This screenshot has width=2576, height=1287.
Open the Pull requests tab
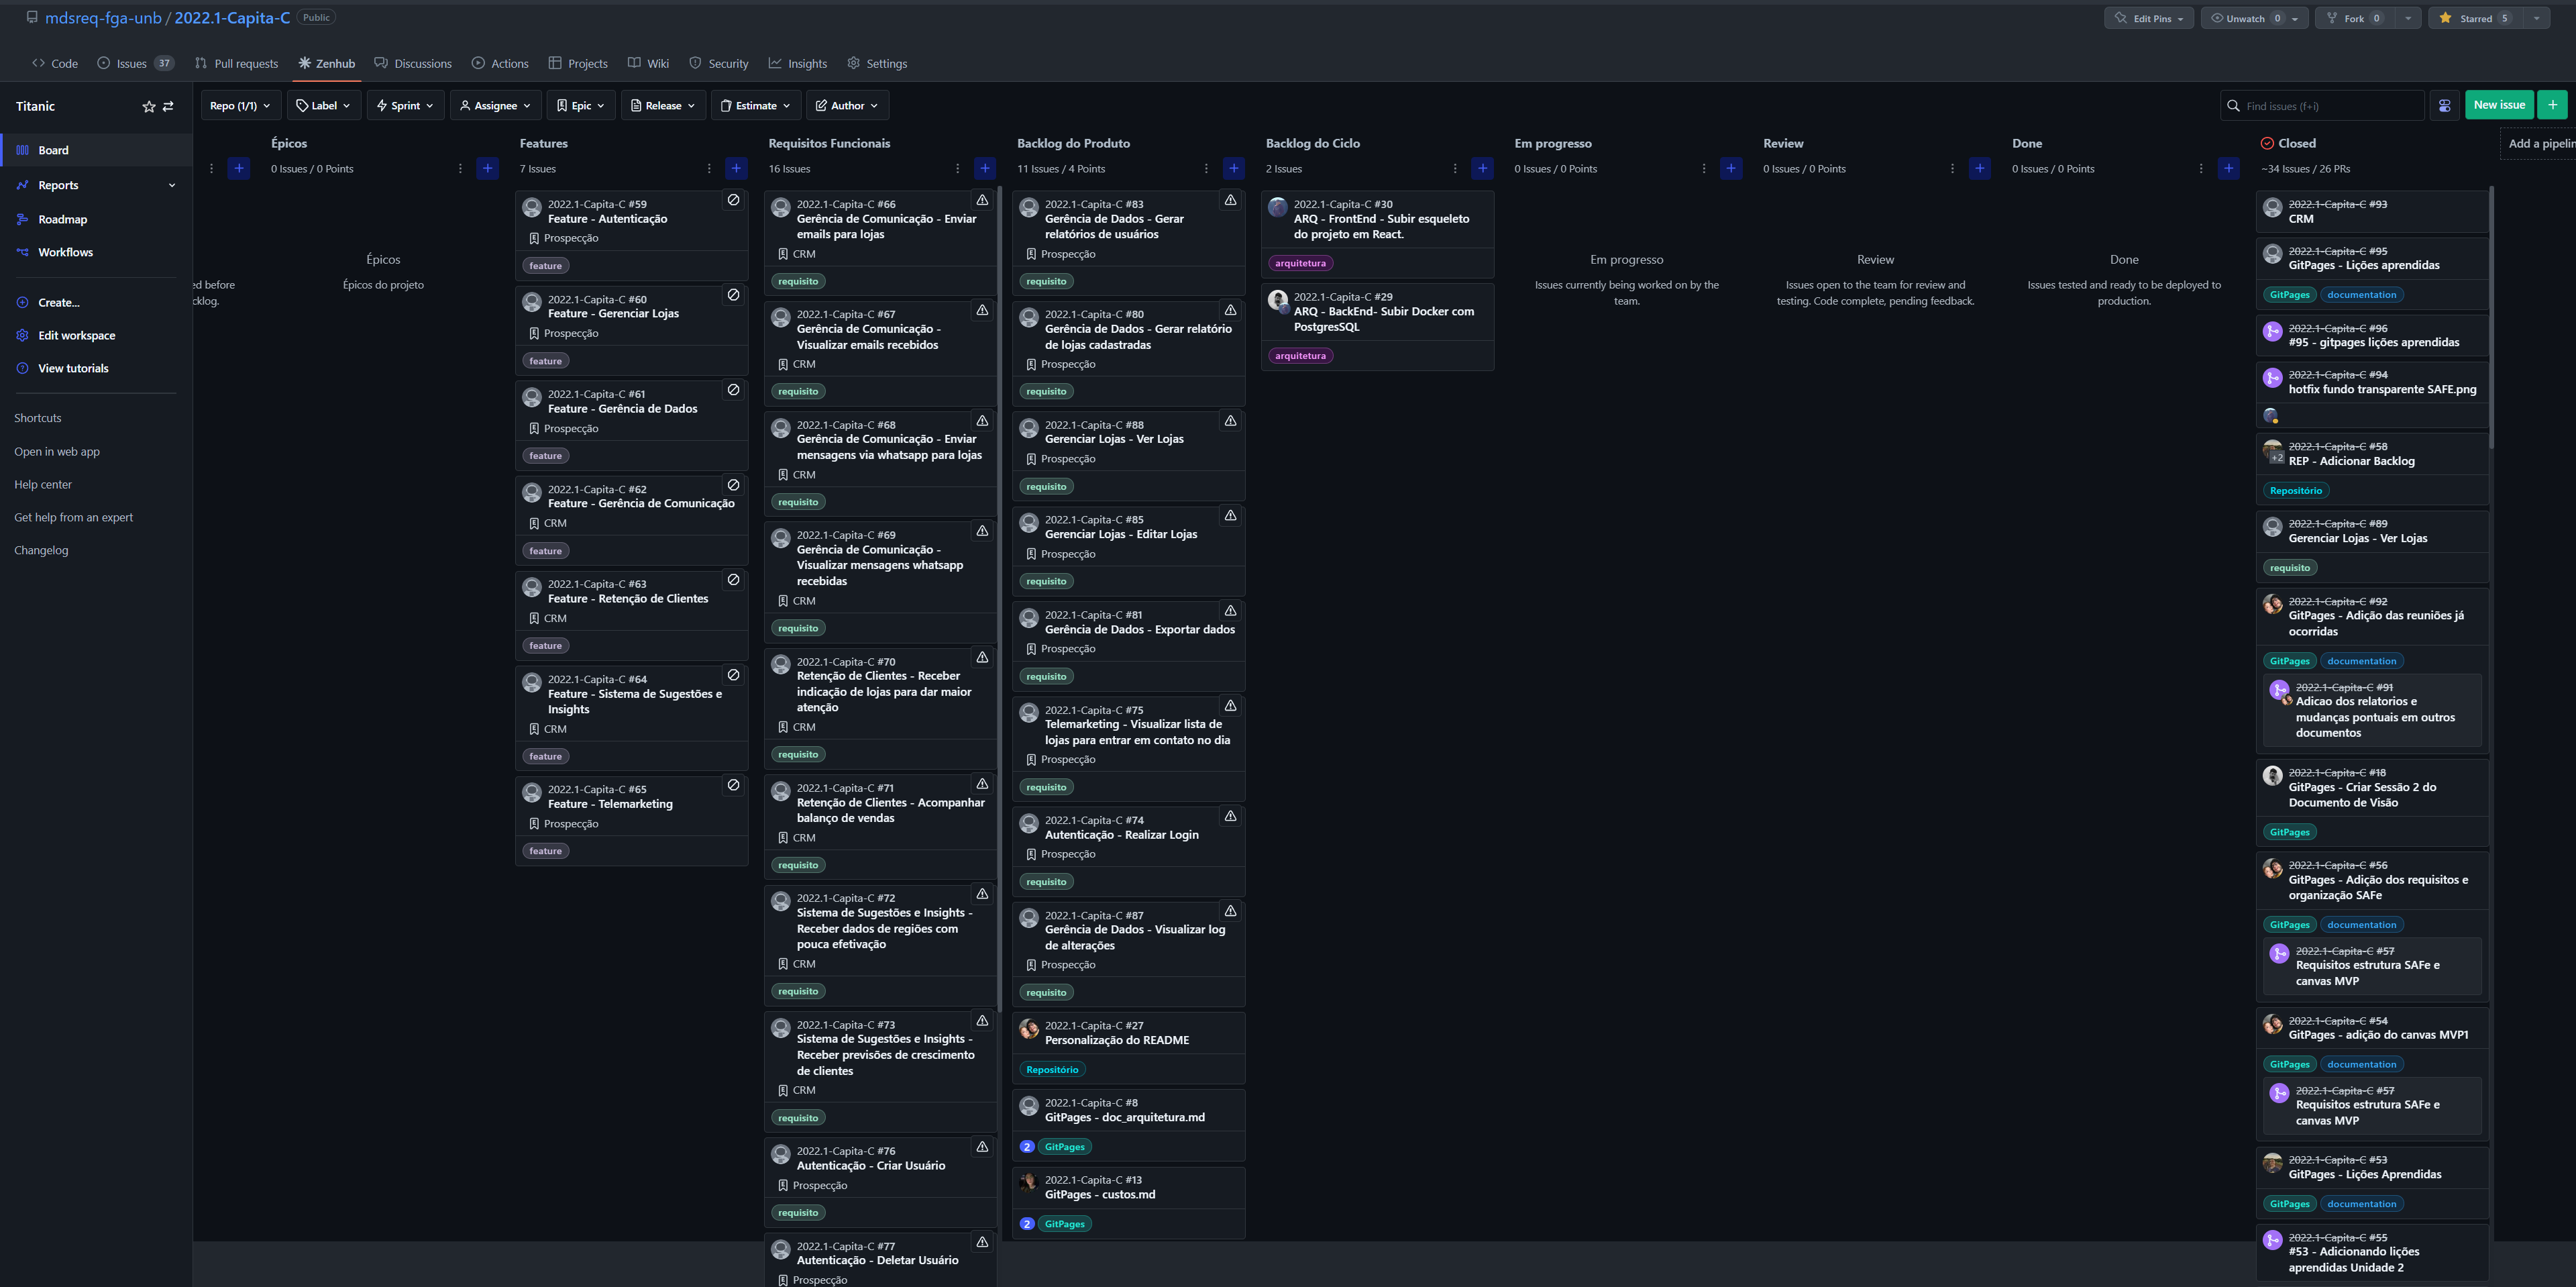(x=236, y=63)
